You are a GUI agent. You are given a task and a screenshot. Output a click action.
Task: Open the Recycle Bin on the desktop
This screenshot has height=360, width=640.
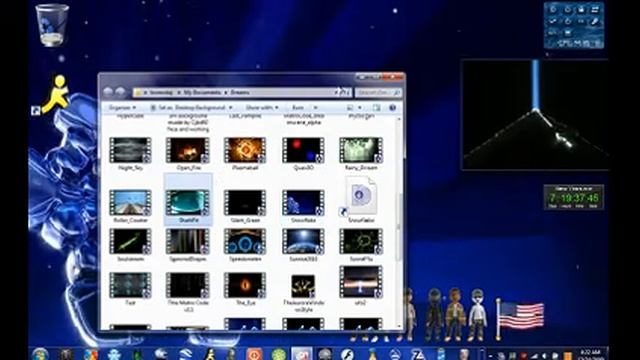pyautogui.click(x=52, y=25)
